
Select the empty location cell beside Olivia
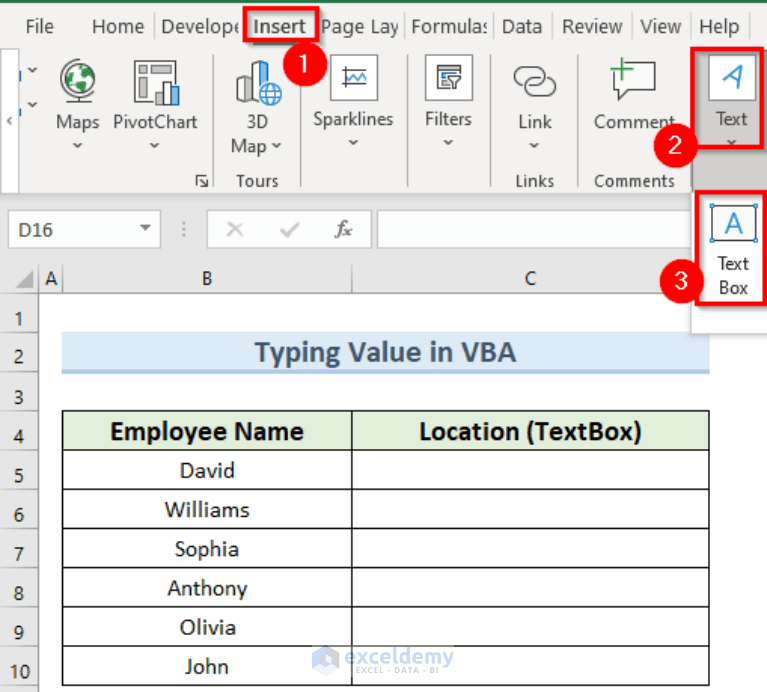530,627
